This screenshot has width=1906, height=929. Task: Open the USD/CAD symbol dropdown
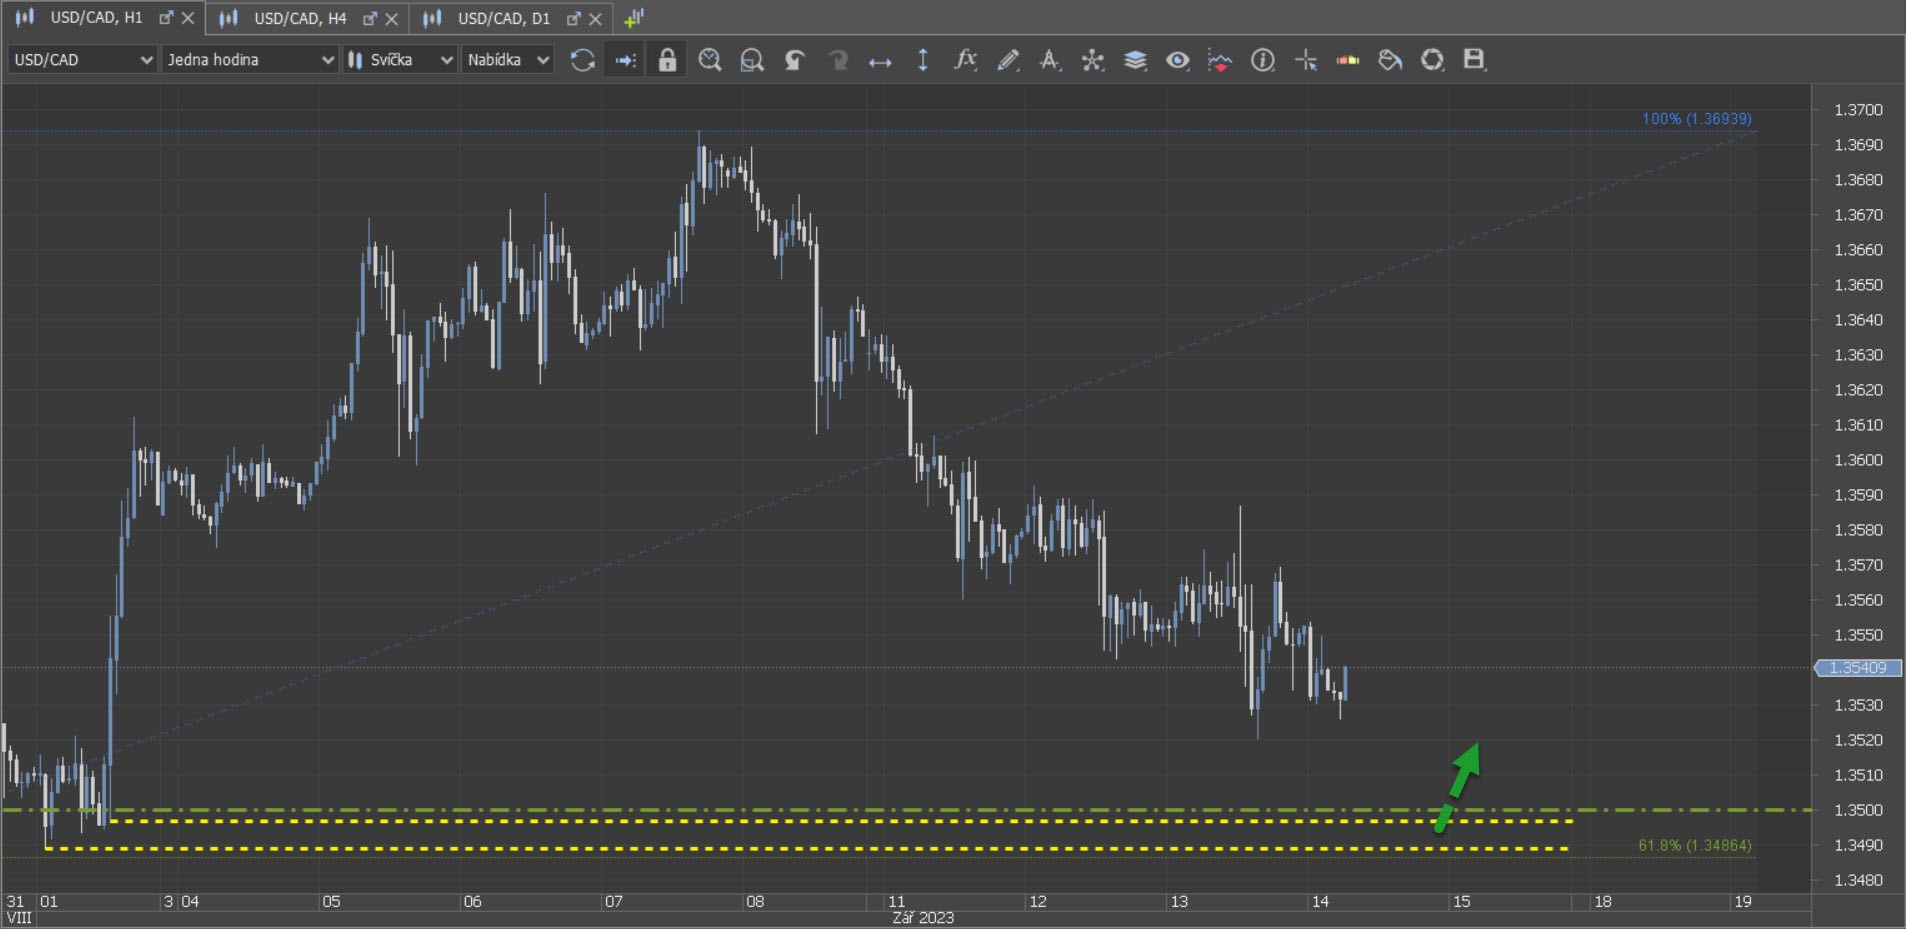[x=83, y=60]
